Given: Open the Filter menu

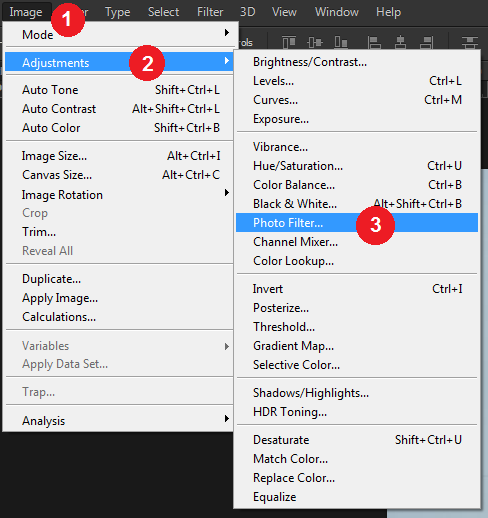Looking at the screenshot, I should pos(210,12).
